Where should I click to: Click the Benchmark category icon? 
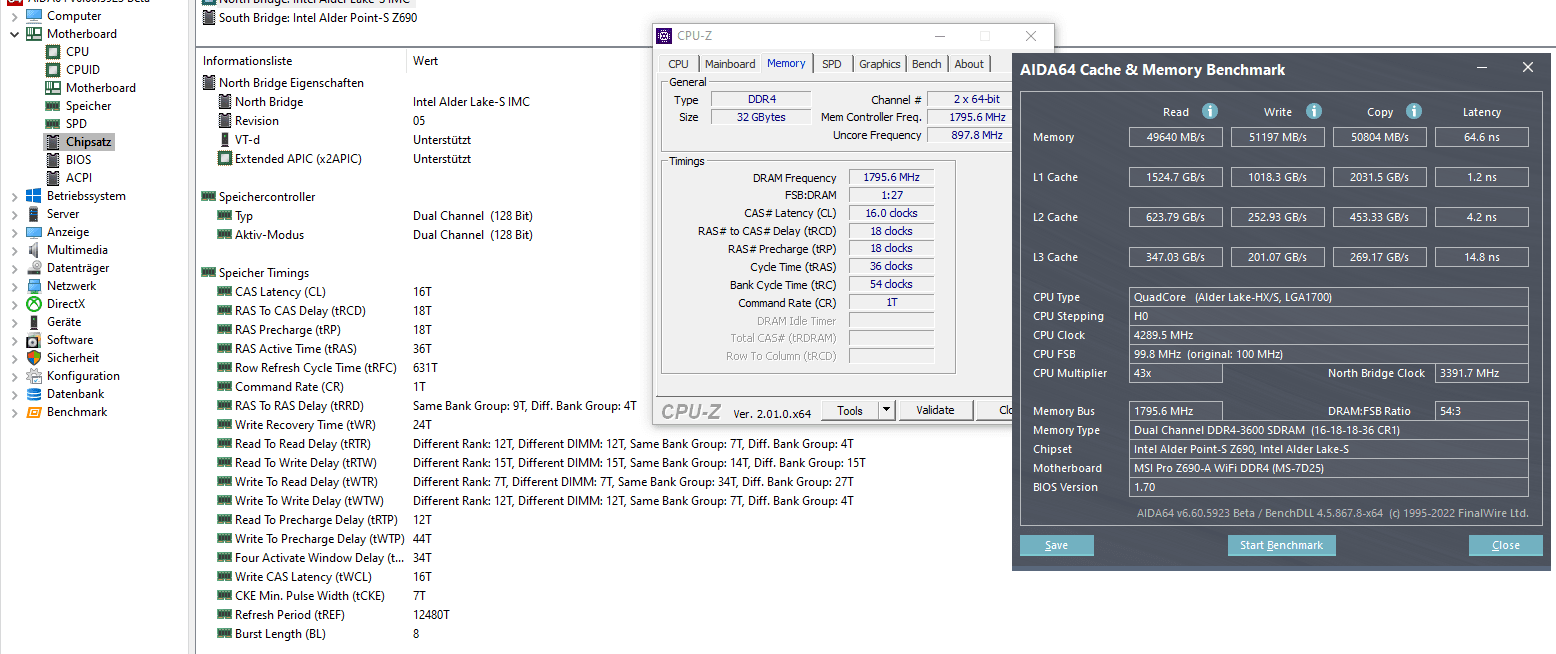point(34,412)
